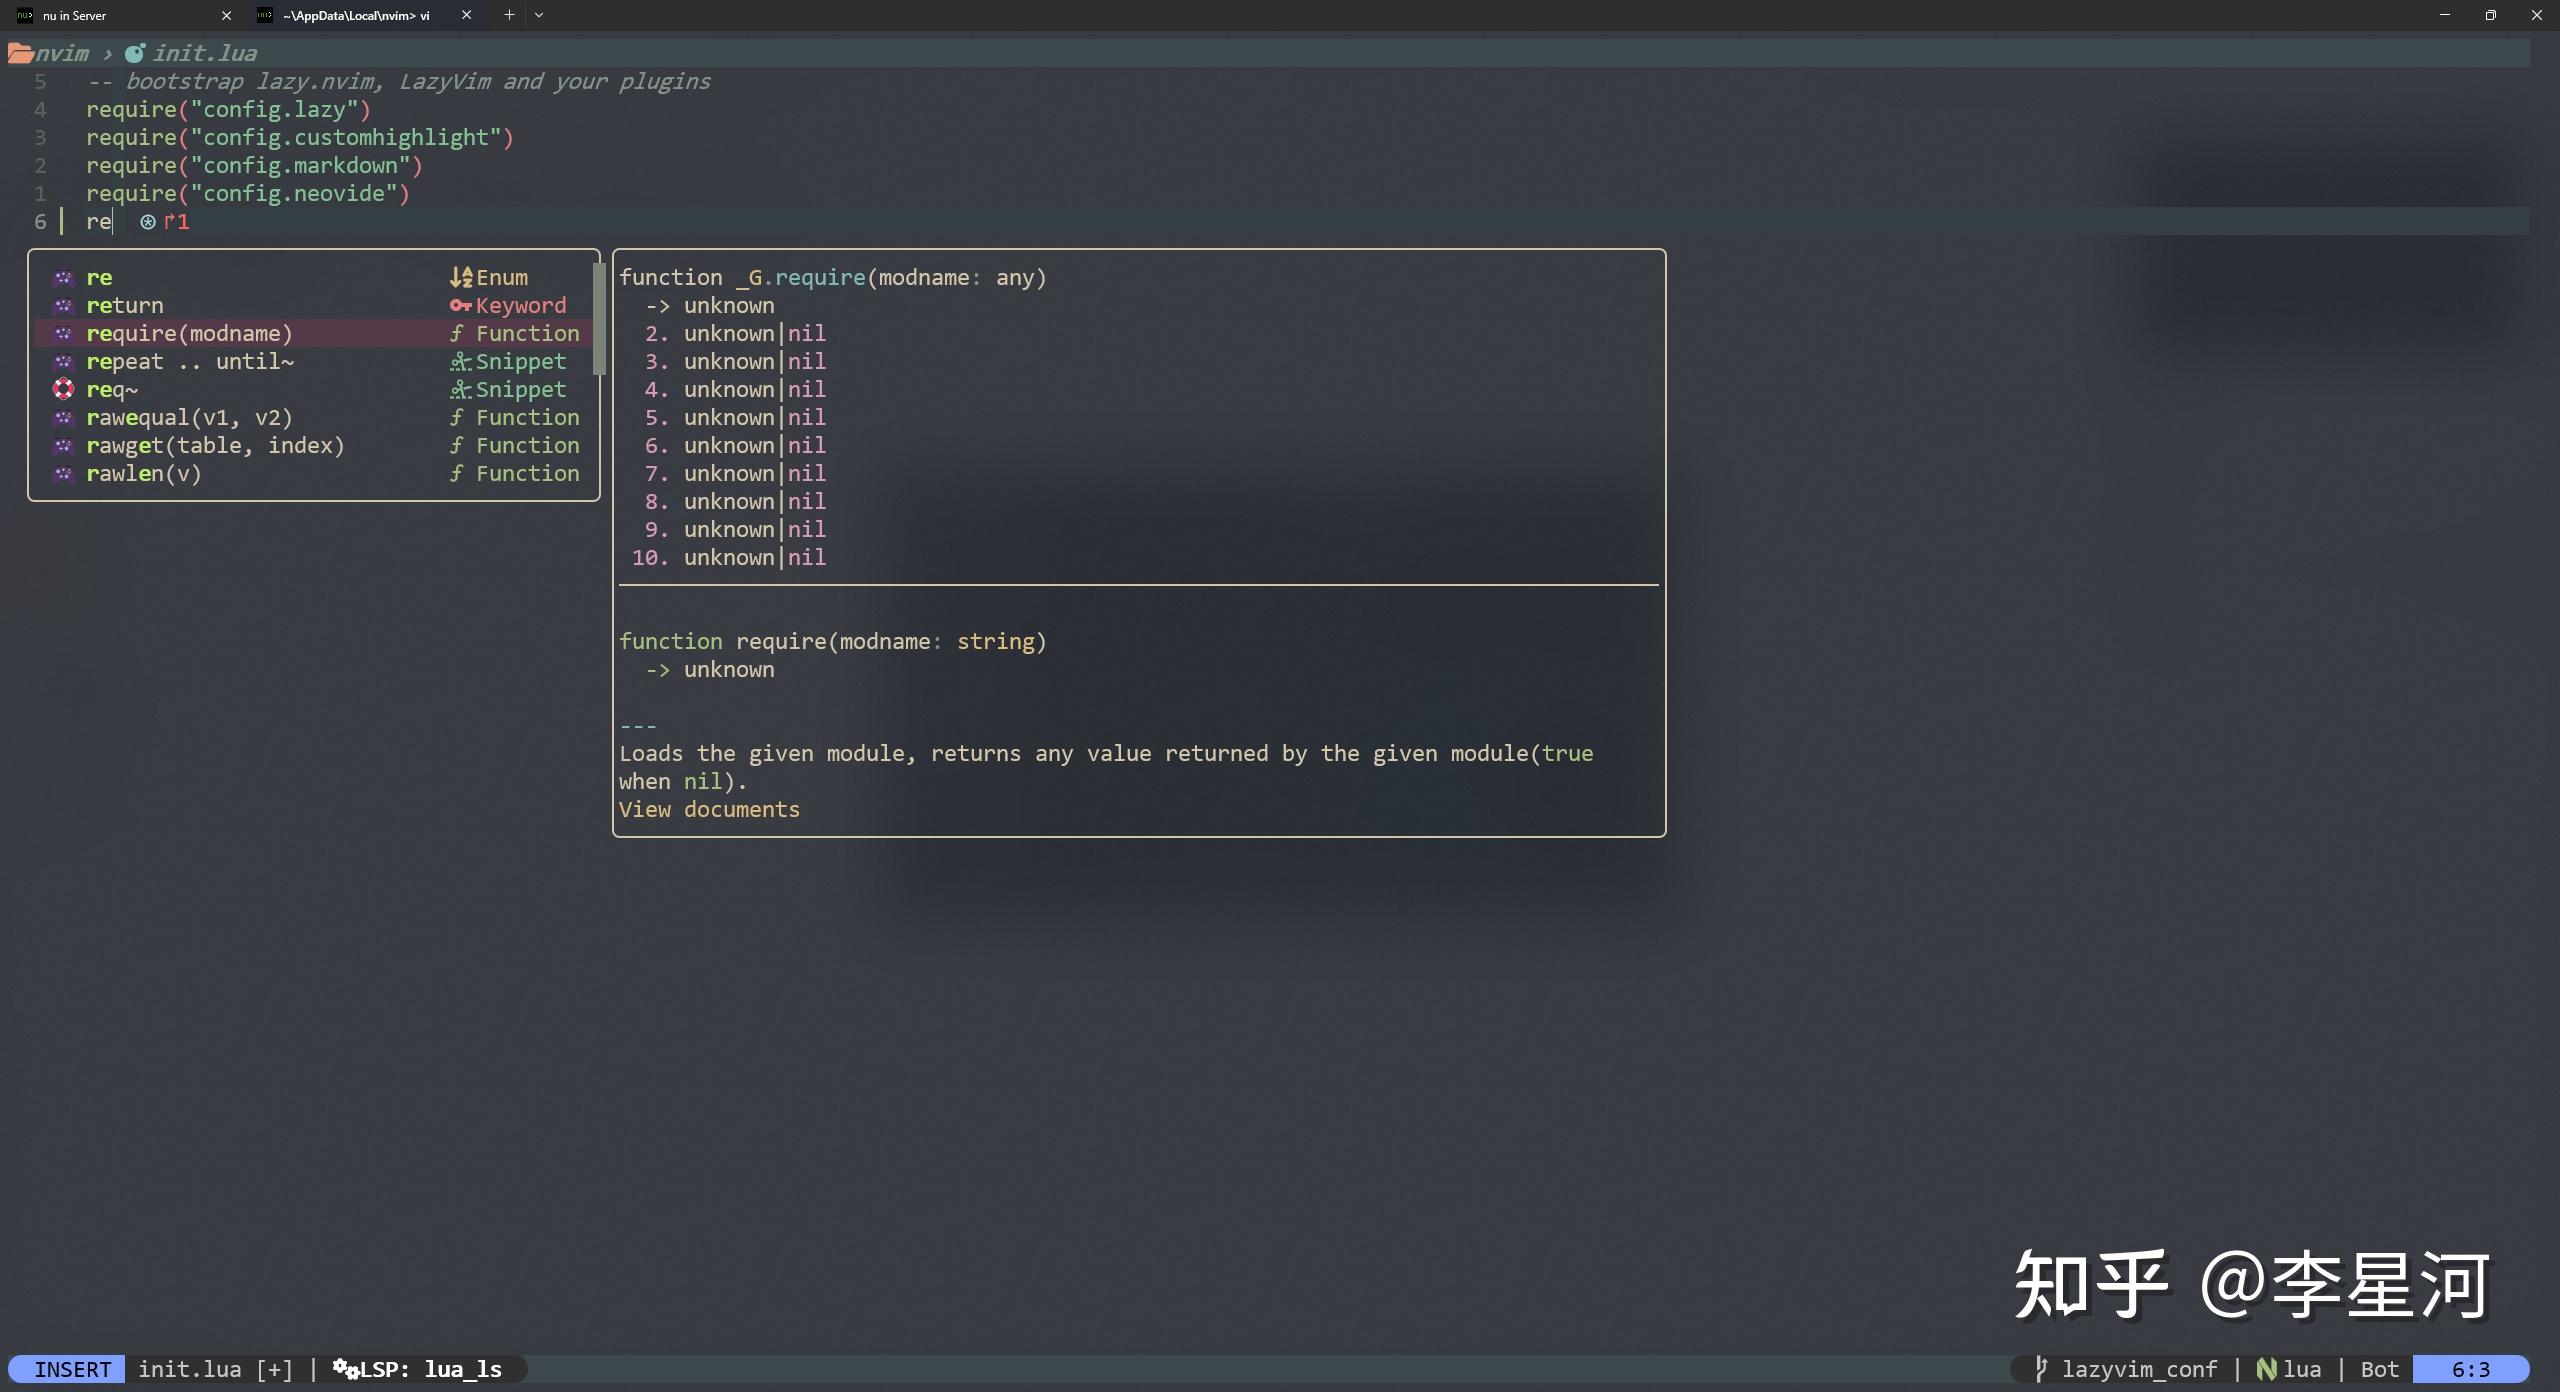The image size is (2560, 1392).
Task: Click the nvim folder icon in the breadcrumb bar
Action: click(x=20, y=53)
